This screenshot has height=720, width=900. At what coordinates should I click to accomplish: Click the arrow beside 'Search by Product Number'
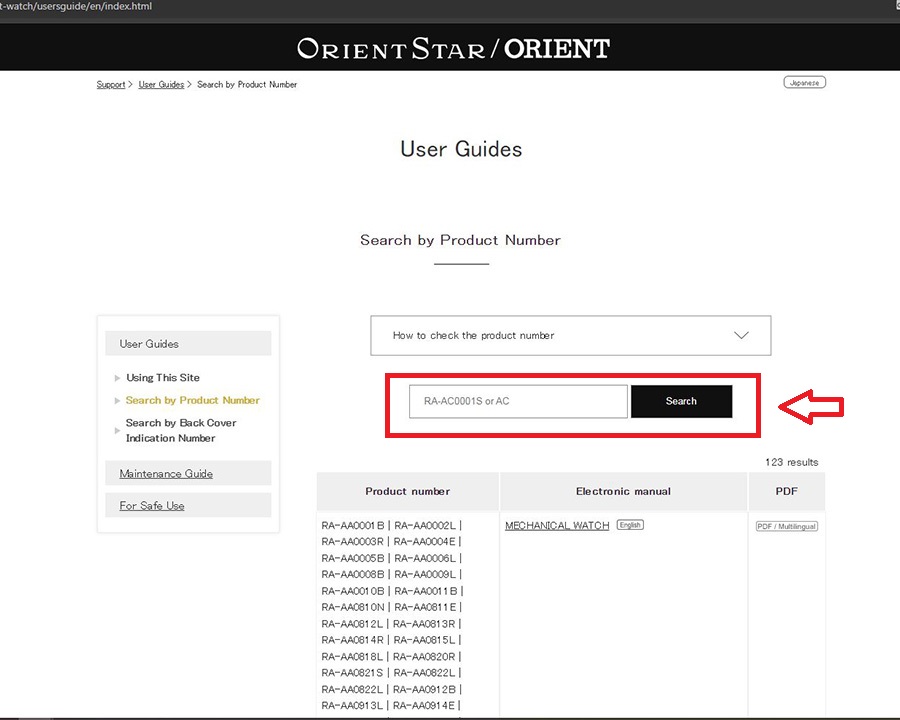(117, 400)
